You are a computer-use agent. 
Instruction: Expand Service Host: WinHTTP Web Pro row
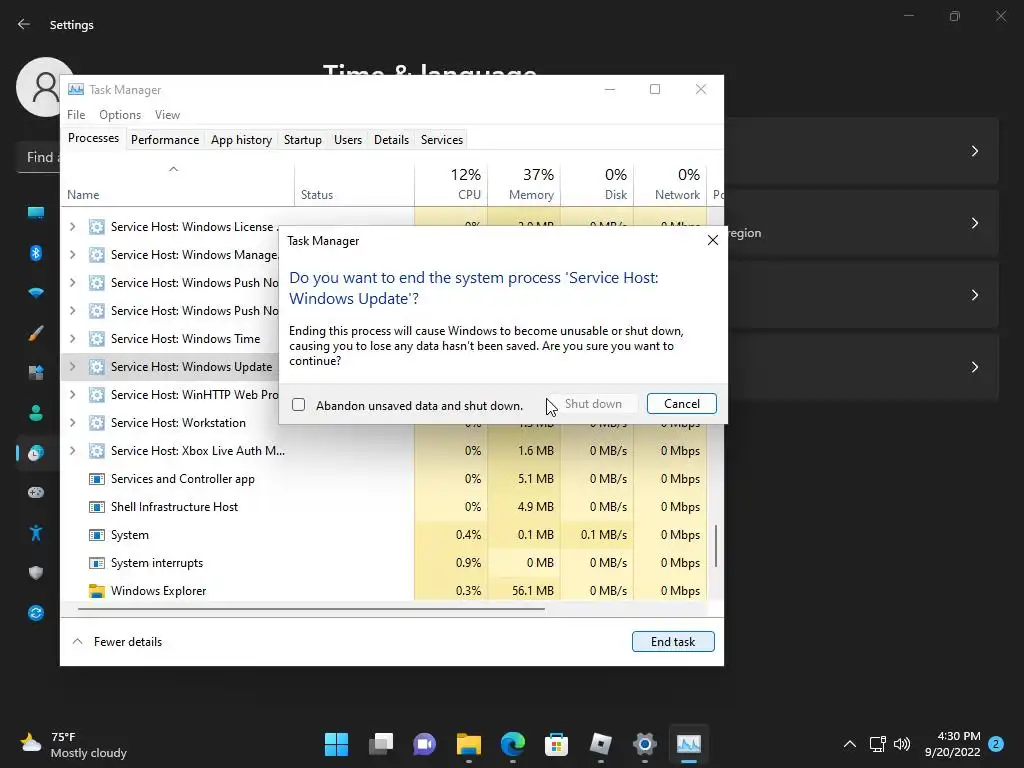[x=72, y=394]
